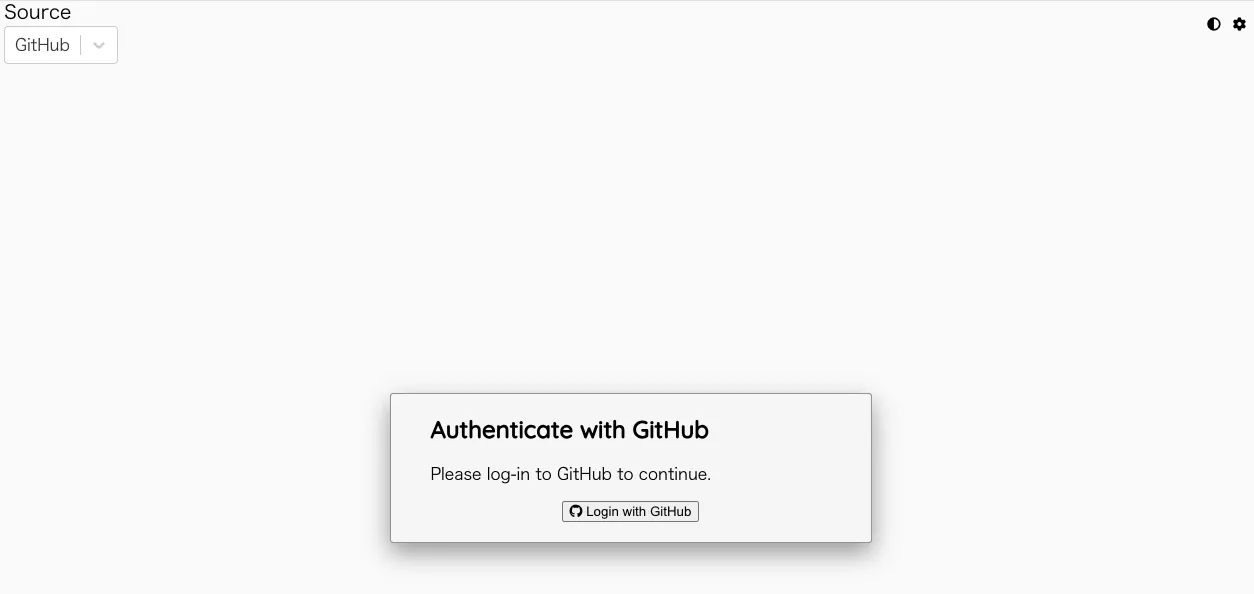This screenshot has height=594, width=1254.
Task: Click the down-arrow indicator beside GitHub
Action: point(99,45)
